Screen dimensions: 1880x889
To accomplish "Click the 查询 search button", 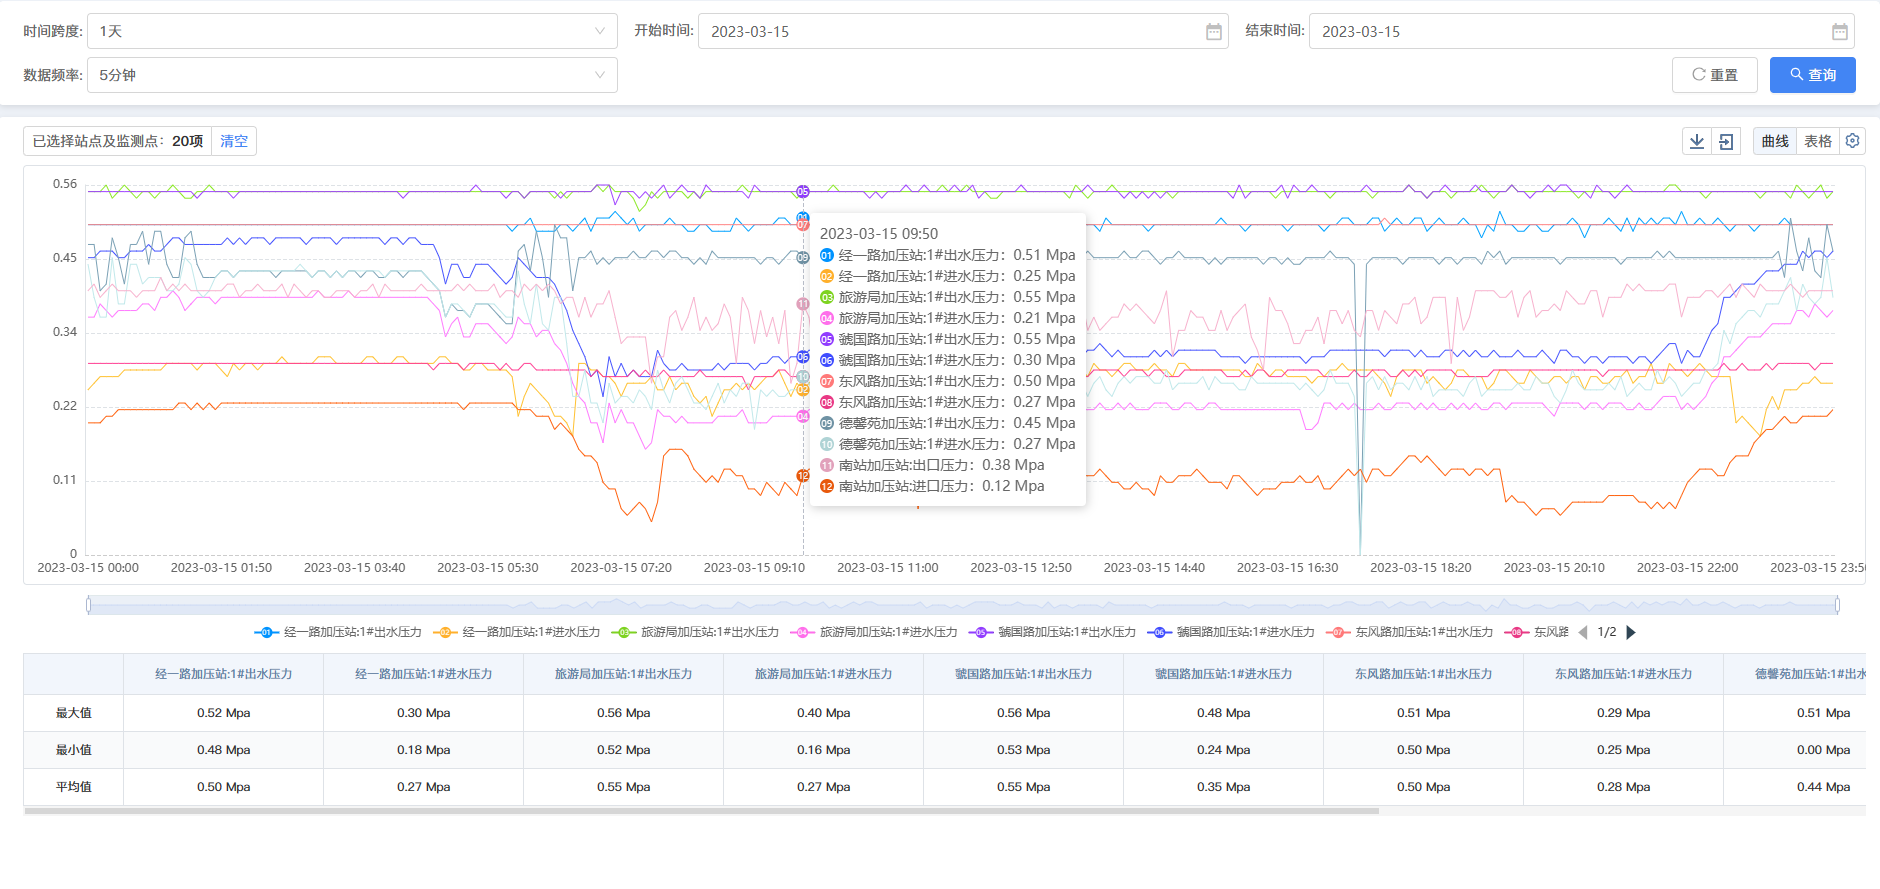I will 1812,75.
